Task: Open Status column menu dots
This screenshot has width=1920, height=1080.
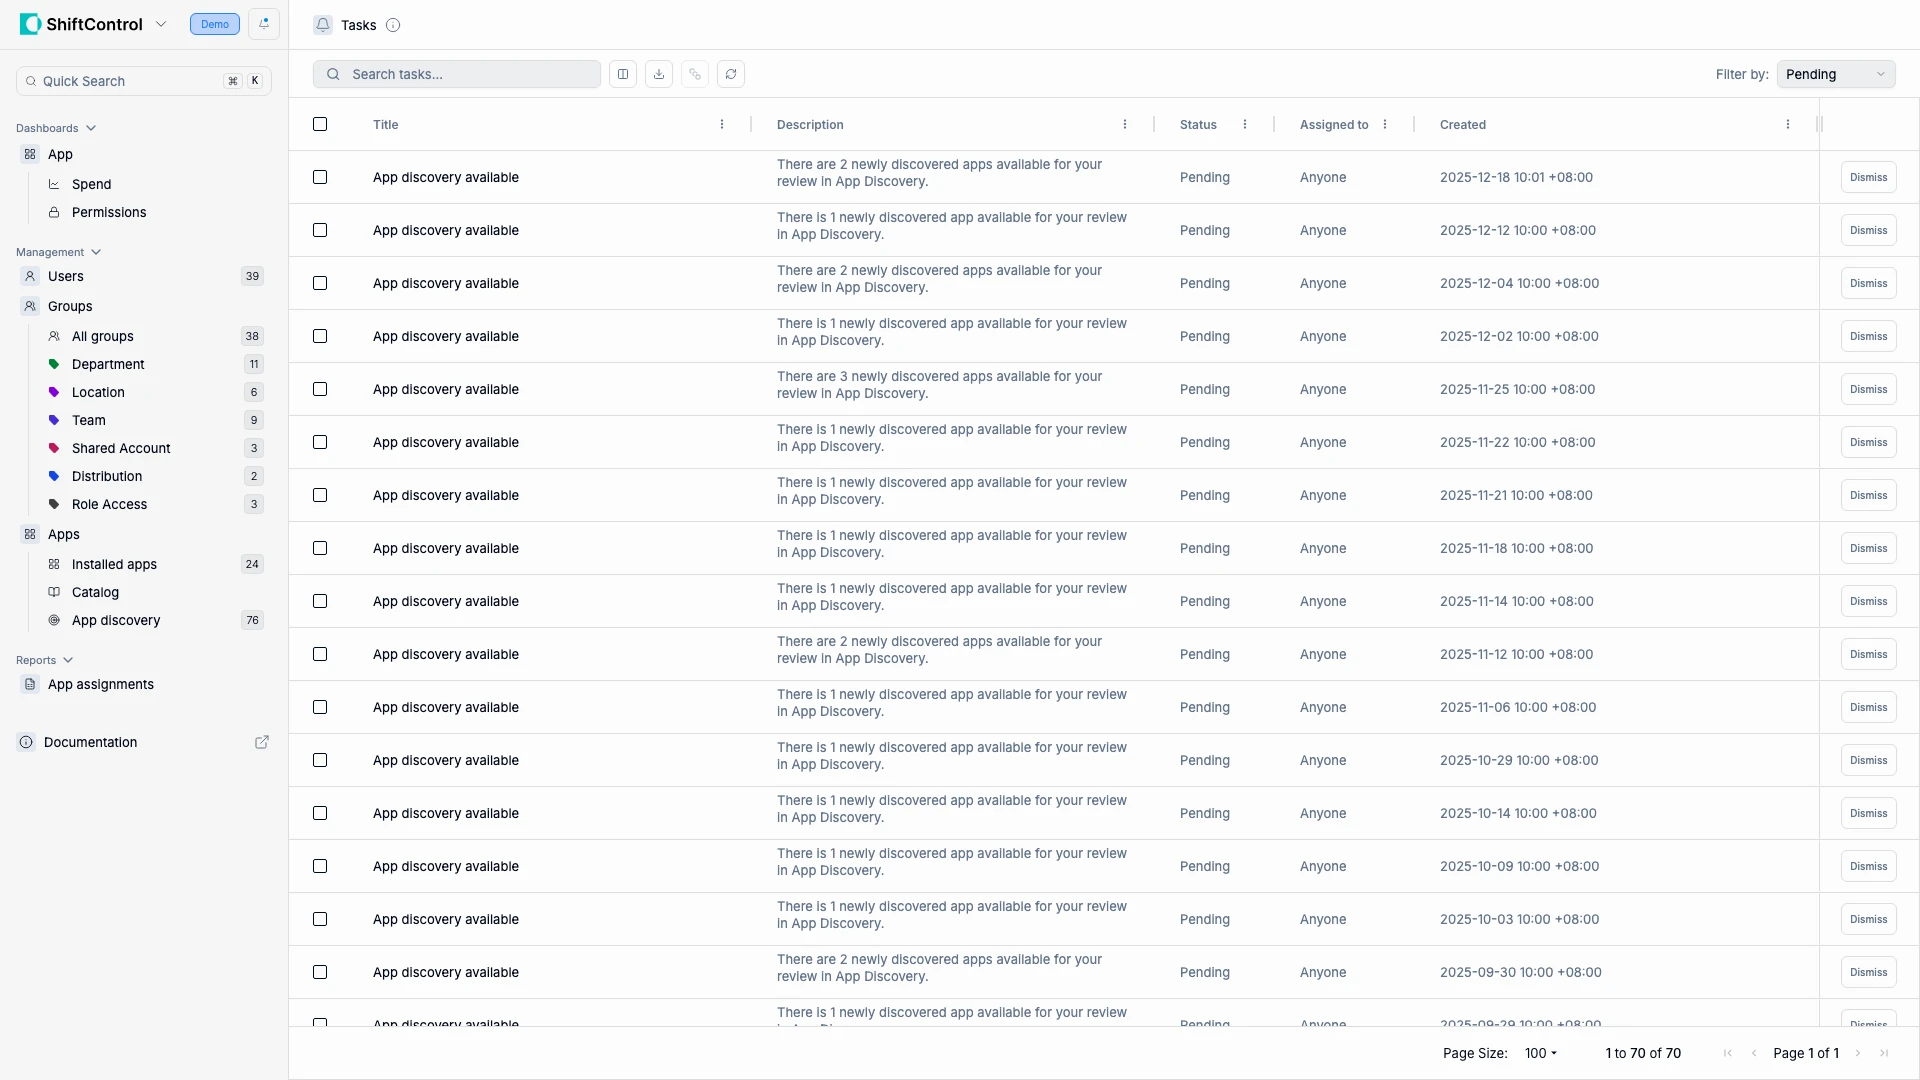Action: pyautogui.click(x=1245, y=125)
